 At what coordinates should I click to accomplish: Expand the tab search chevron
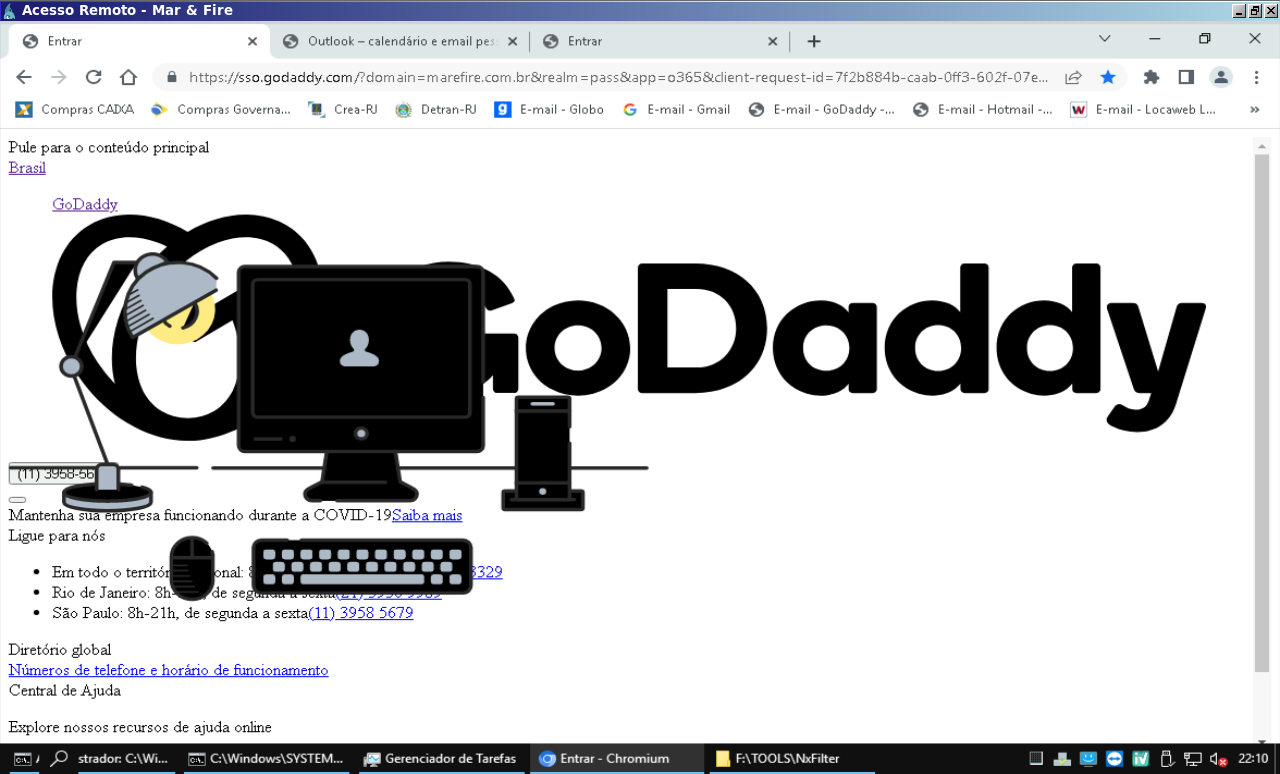coord(1104,39)
